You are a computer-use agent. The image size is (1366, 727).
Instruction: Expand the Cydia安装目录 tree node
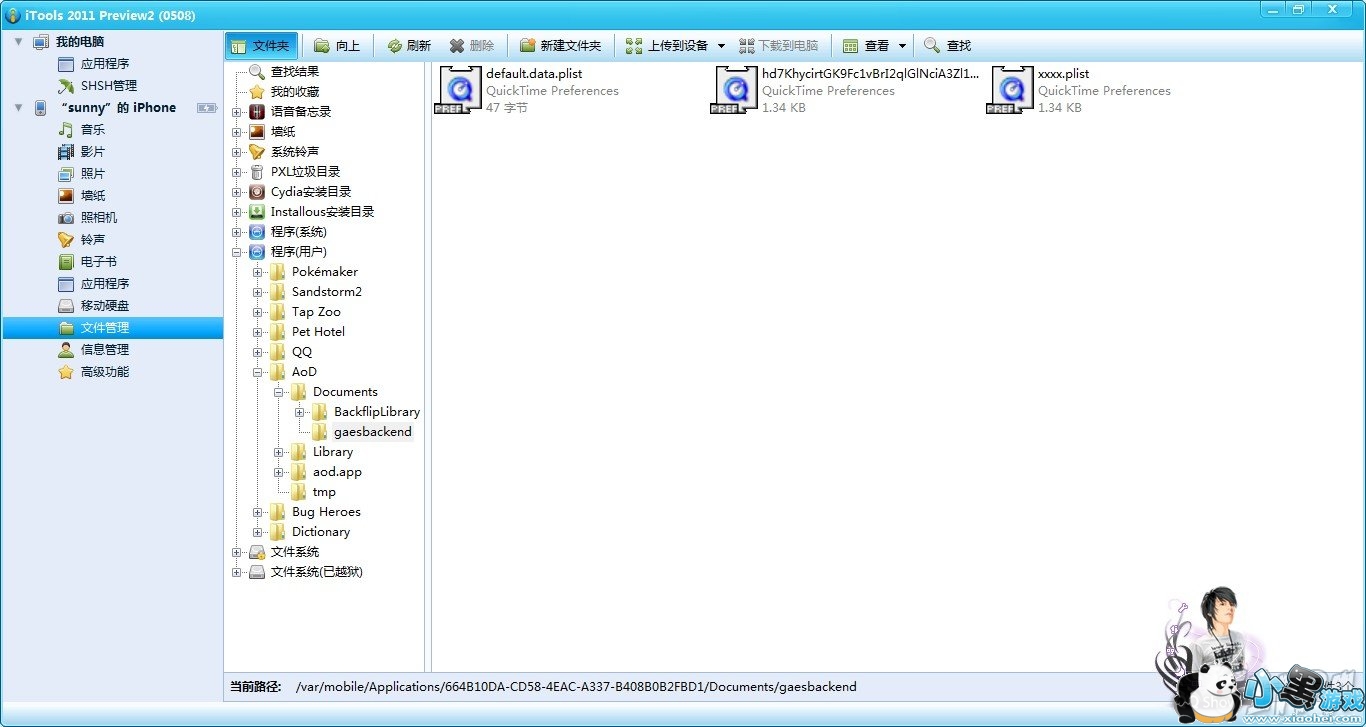click(x=237, y=192)
